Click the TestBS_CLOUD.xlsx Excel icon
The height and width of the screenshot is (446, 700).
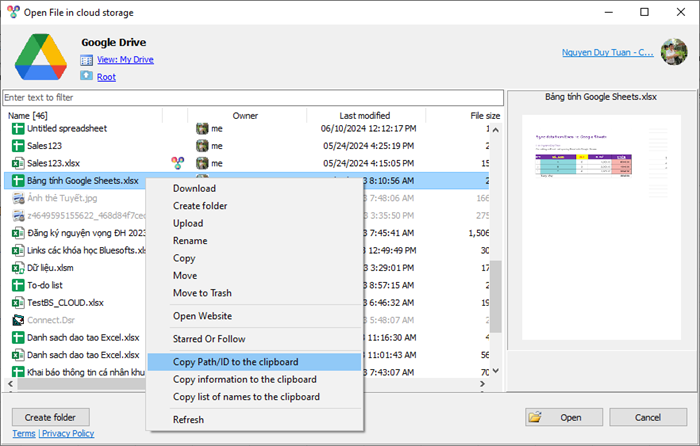[18, 303]
